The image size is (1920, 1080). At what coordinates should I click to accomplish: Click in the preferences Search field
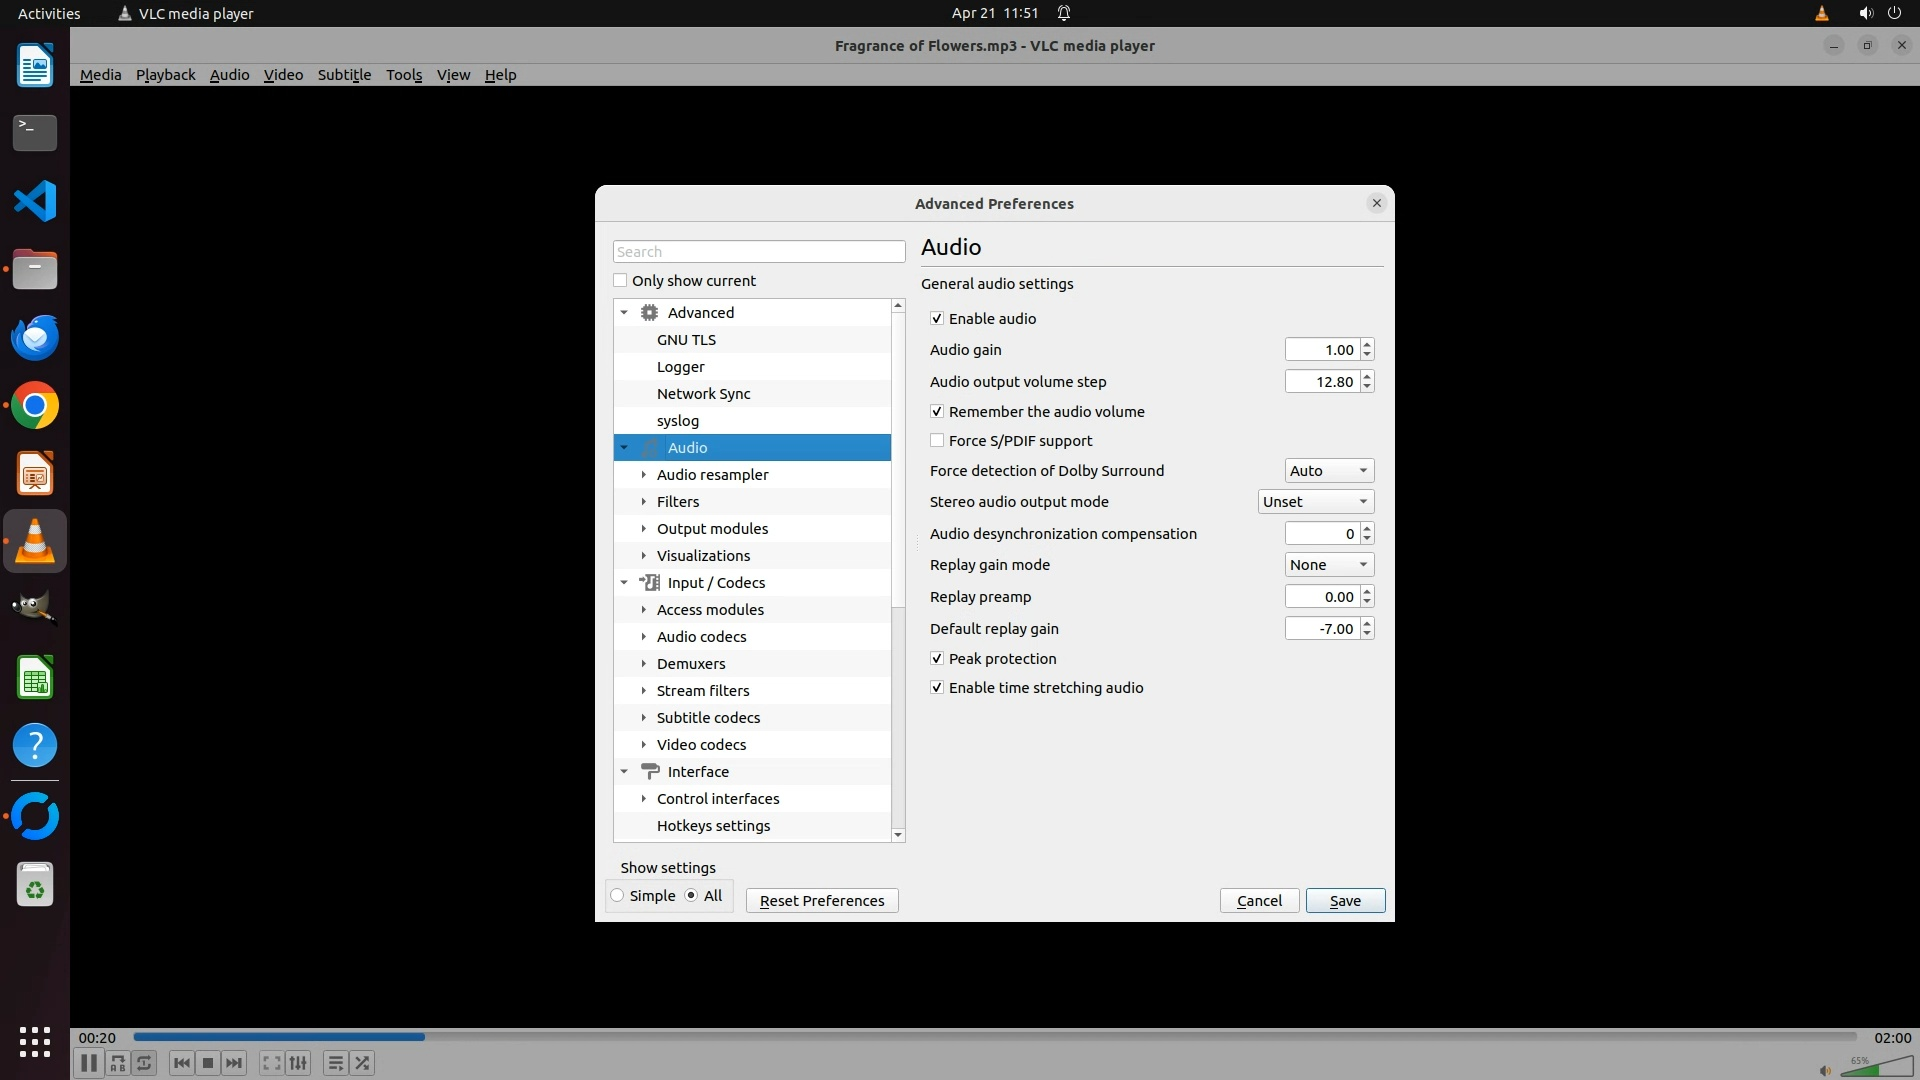(758, 252)
